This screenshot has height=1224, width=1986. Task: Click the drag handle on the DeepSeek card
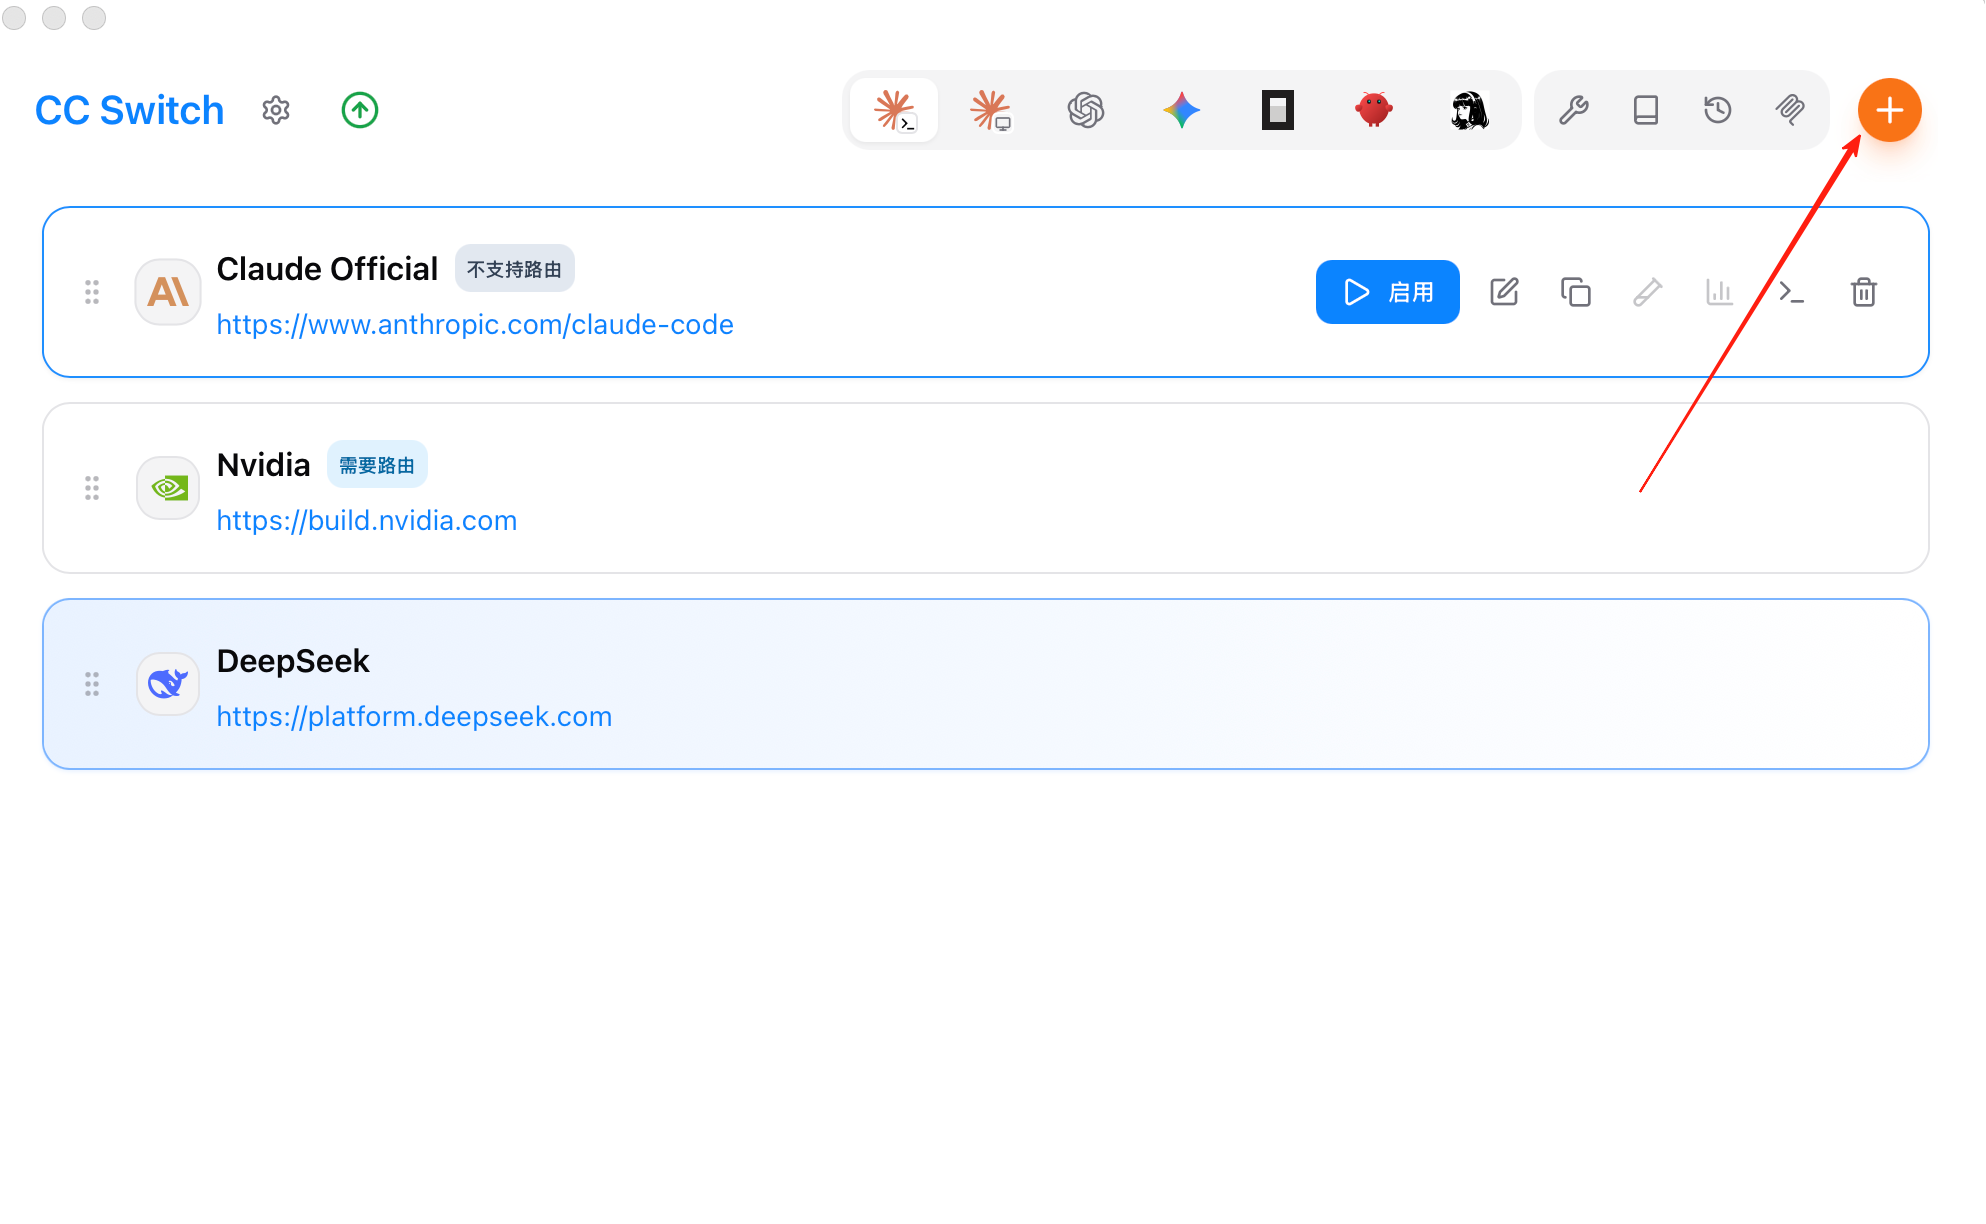(92, 684)
